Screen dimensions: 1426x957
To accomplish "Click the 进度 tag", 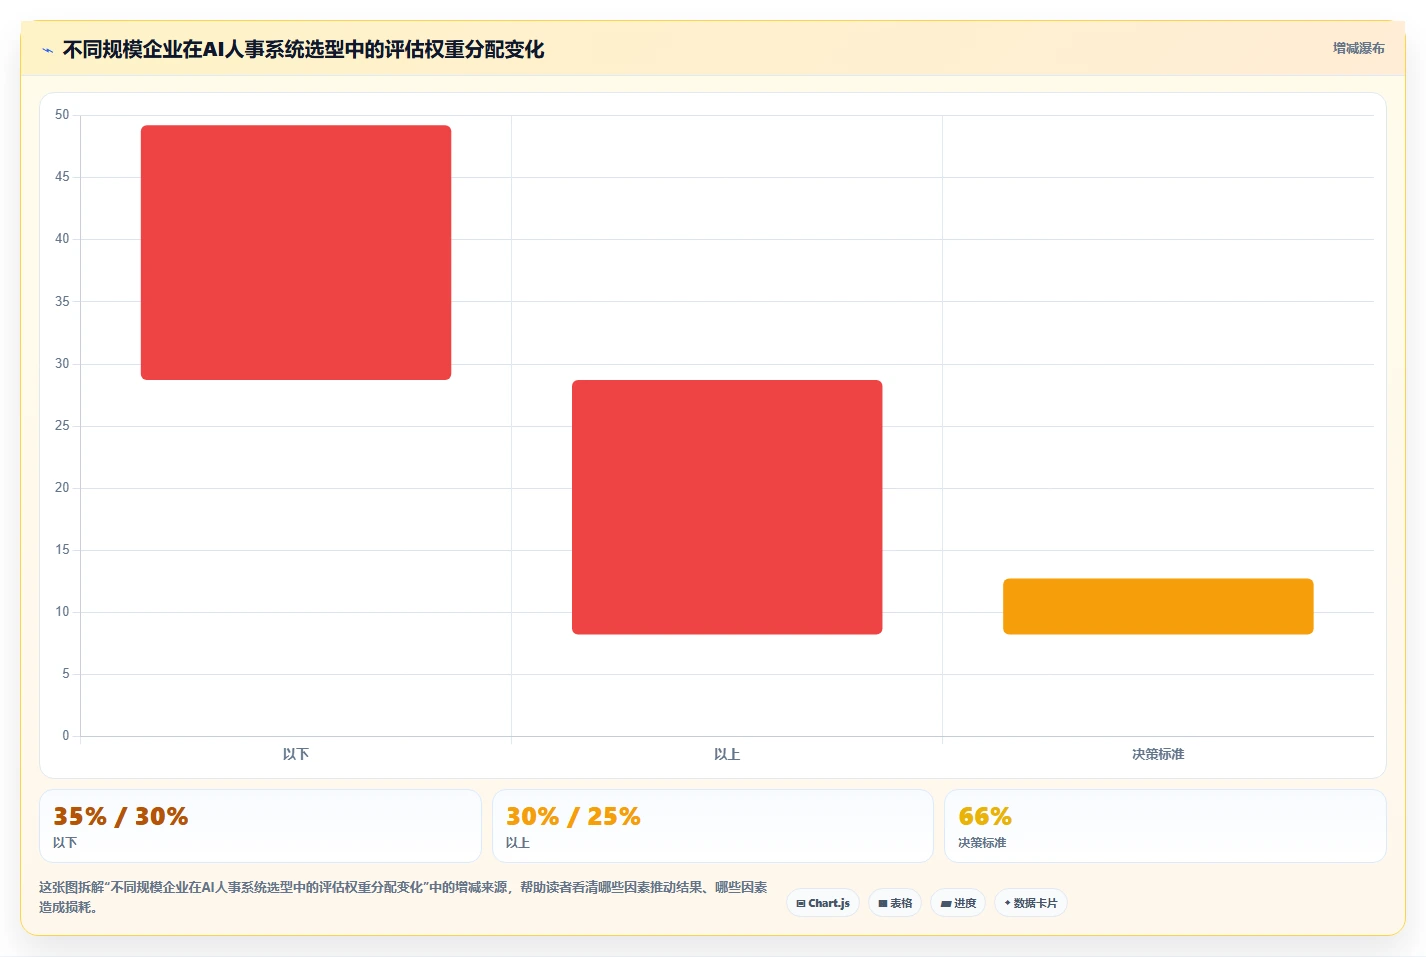I will point(958,903).
